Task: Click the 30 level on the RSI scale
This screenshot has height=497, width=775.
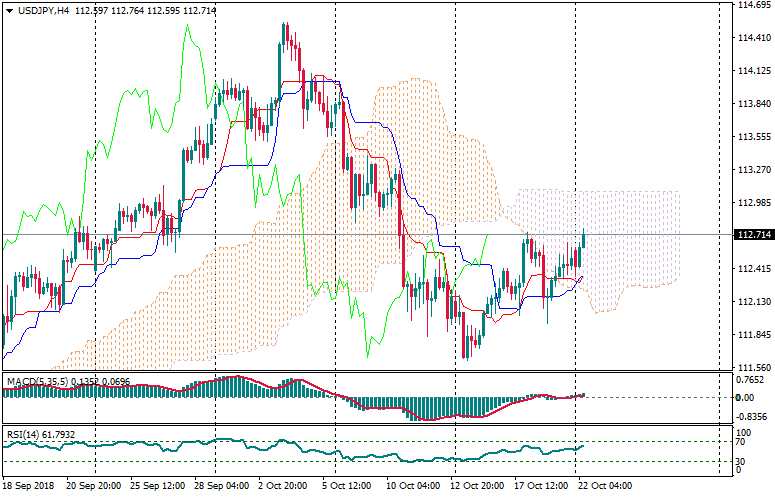Action: tap(741, 461)
